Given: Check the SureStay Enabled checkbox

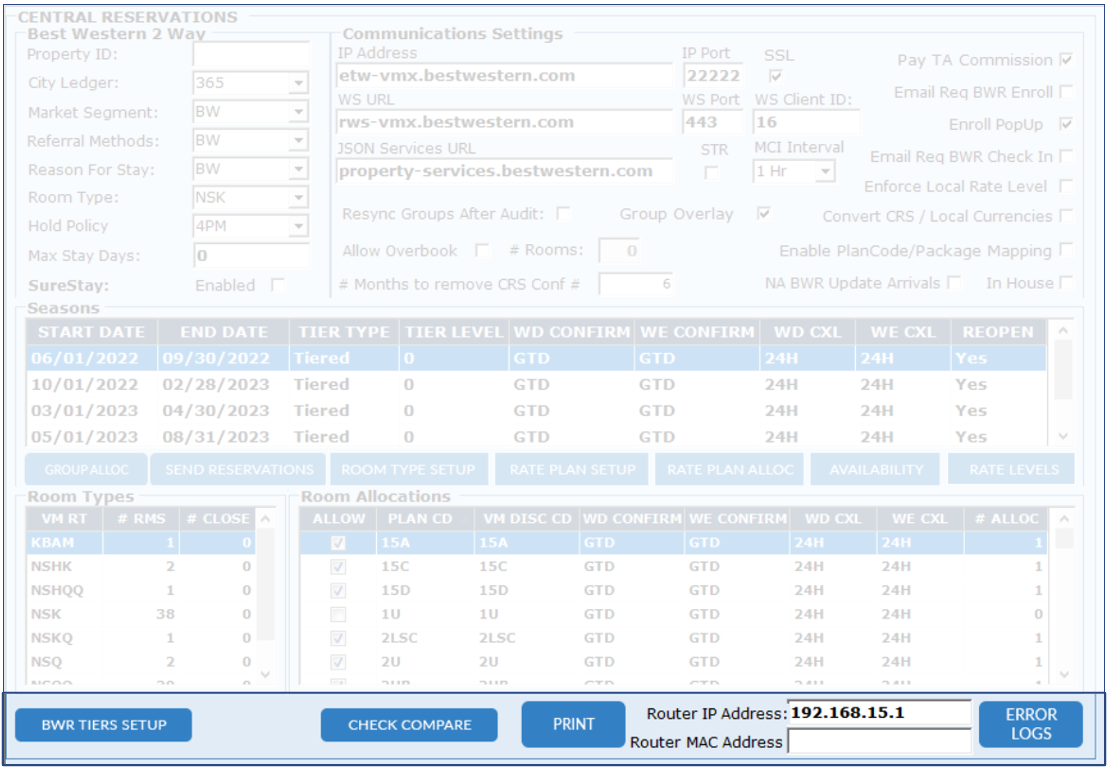Looking at the screenshot, I should (278, 285).
